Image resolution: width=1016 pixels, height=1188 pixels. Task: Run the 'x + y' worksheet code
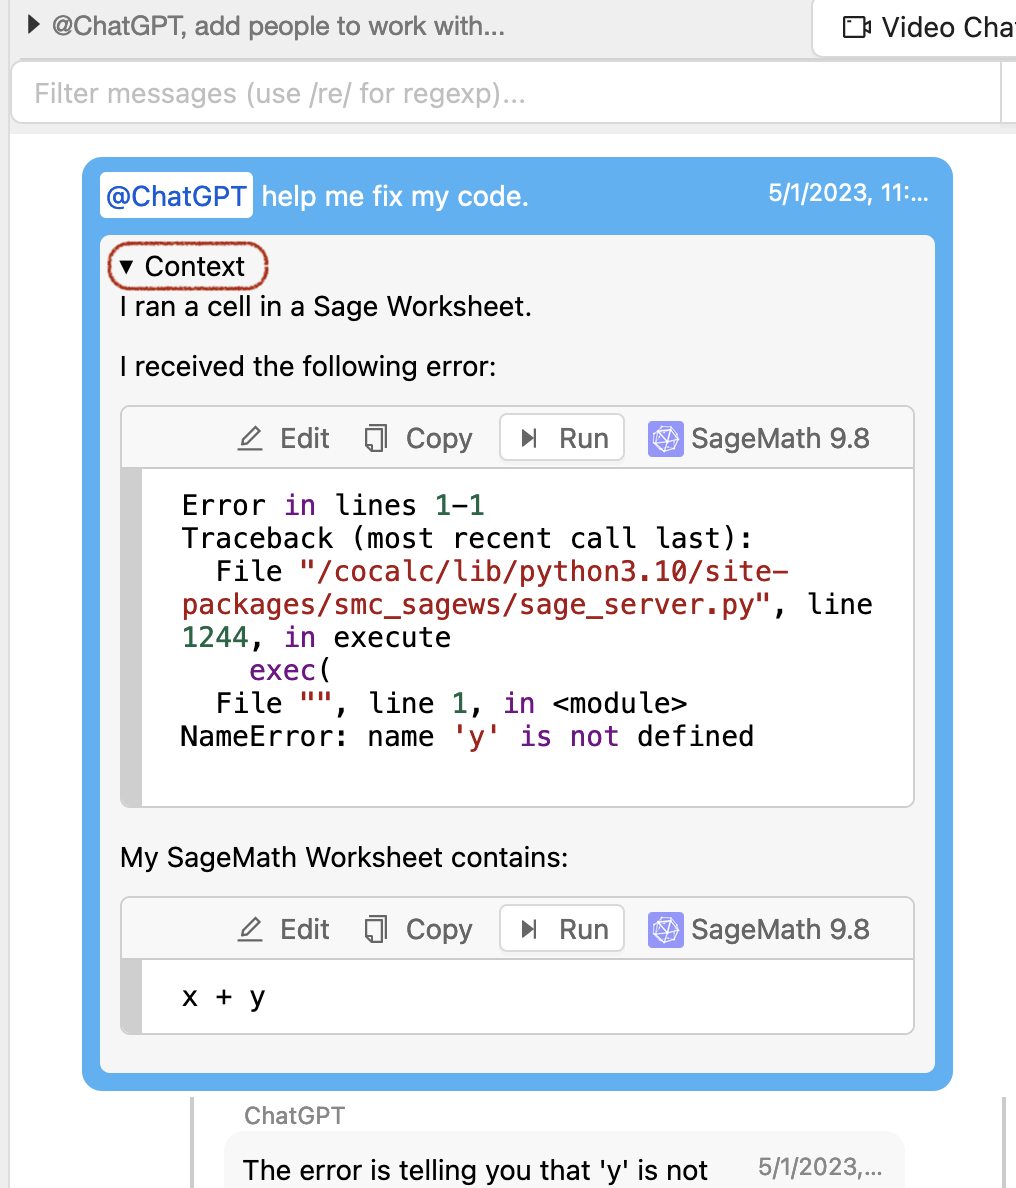point(562,930)
